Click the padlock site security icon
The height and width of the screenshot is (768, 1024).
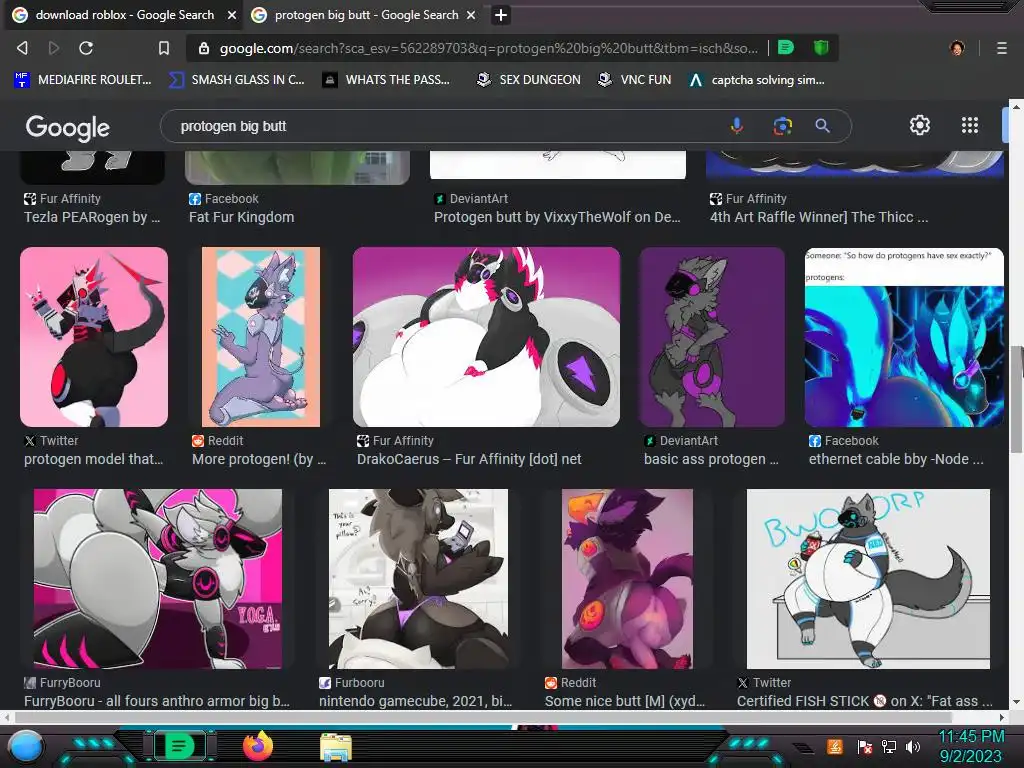coord(204,48)
